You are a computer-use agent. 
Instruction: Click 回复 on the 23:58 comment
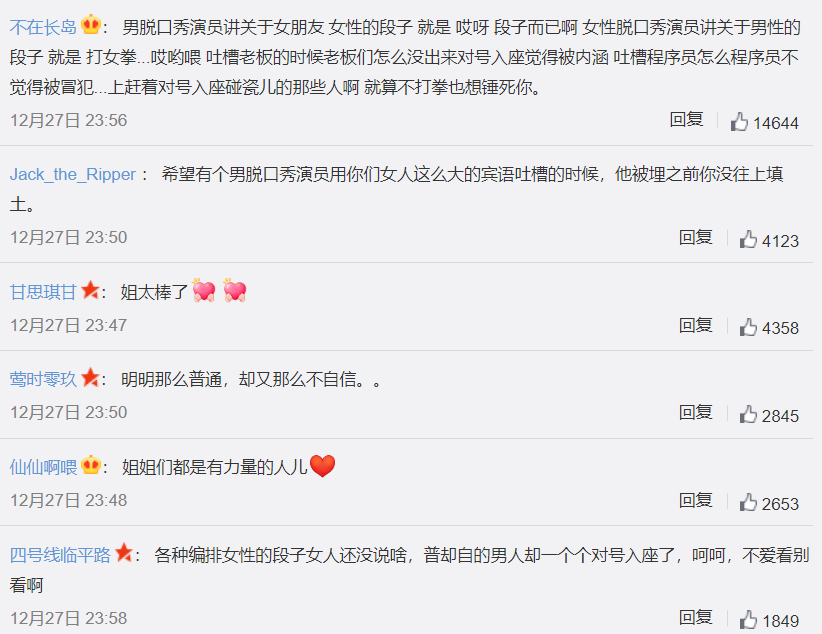696,617
